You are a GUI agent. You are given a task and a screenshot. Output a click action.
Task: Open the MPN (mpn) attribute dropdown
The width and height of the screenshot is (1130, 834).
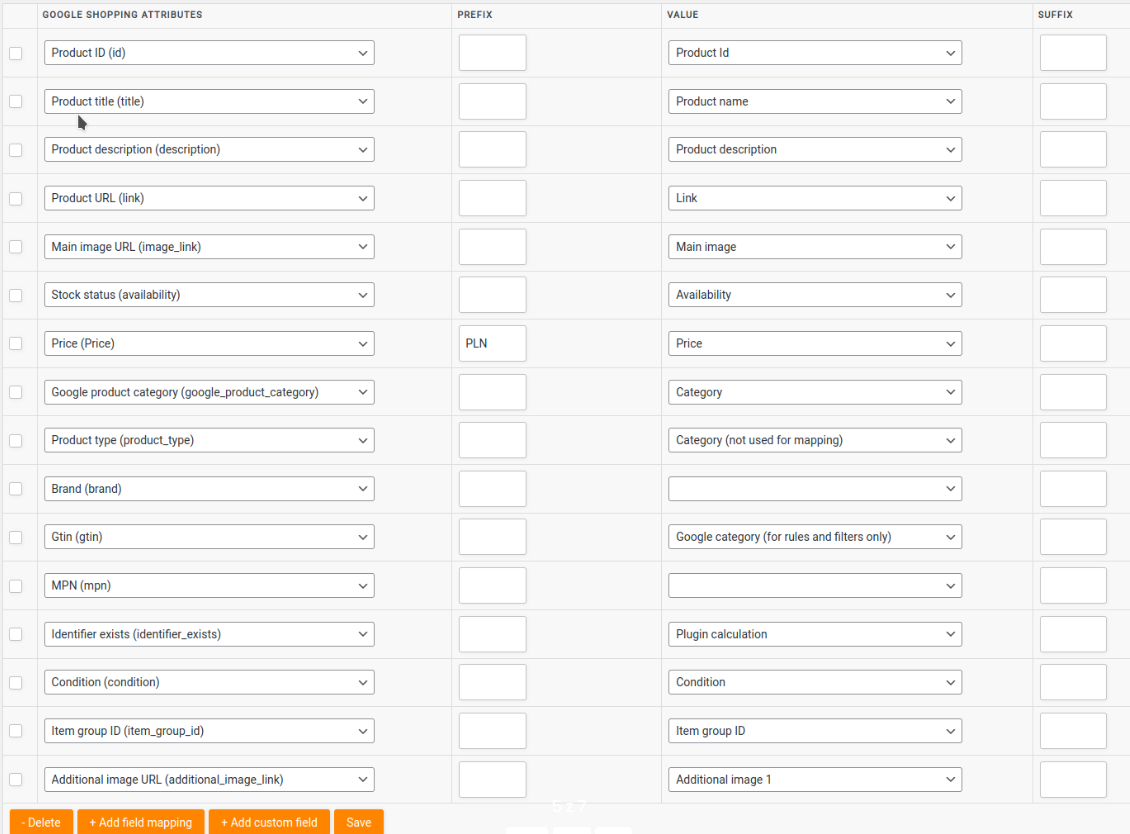(x=209, y=585)
